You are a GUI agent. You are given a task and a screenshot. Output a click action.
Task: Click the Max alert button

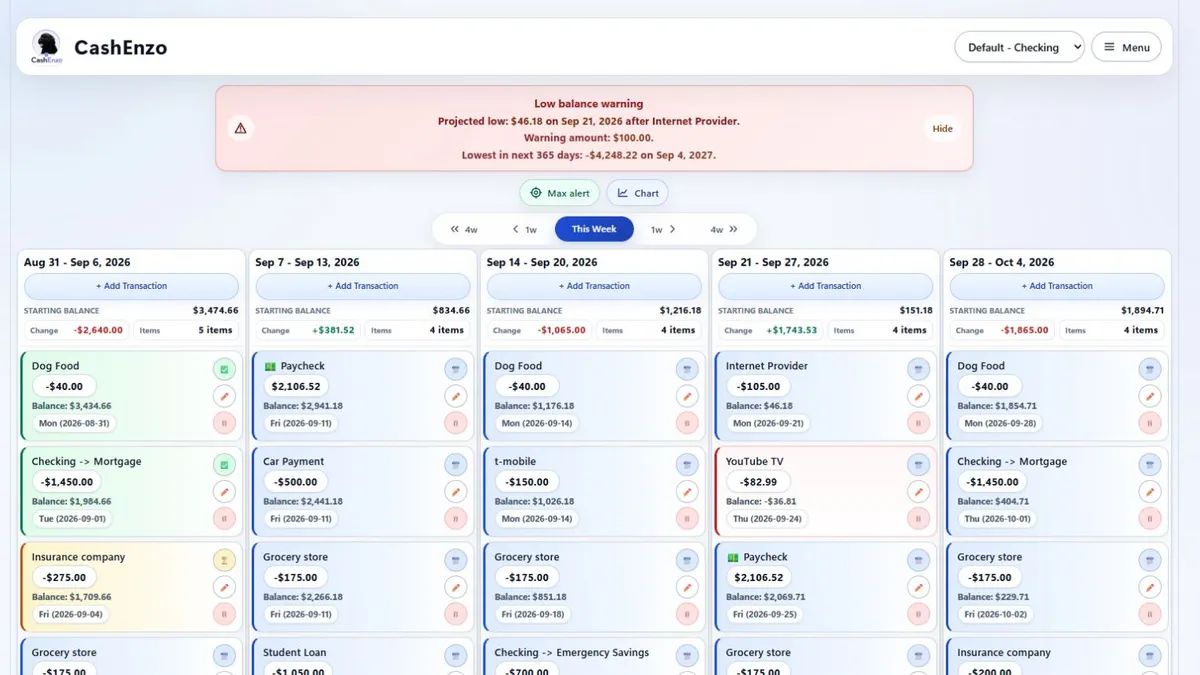[560, 193]
